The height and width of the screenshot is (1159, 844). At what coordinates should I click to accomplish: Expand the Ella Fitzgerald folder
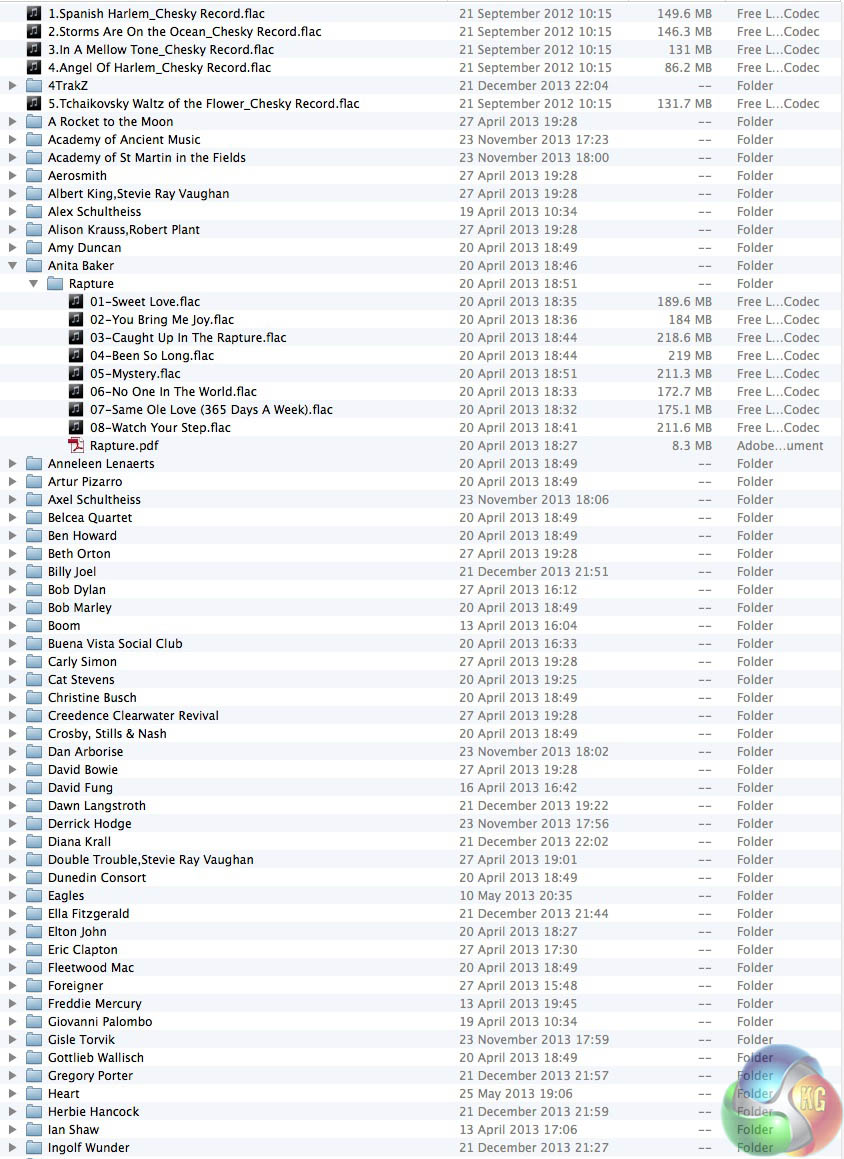pyautogui.click(x=13, y=914)
